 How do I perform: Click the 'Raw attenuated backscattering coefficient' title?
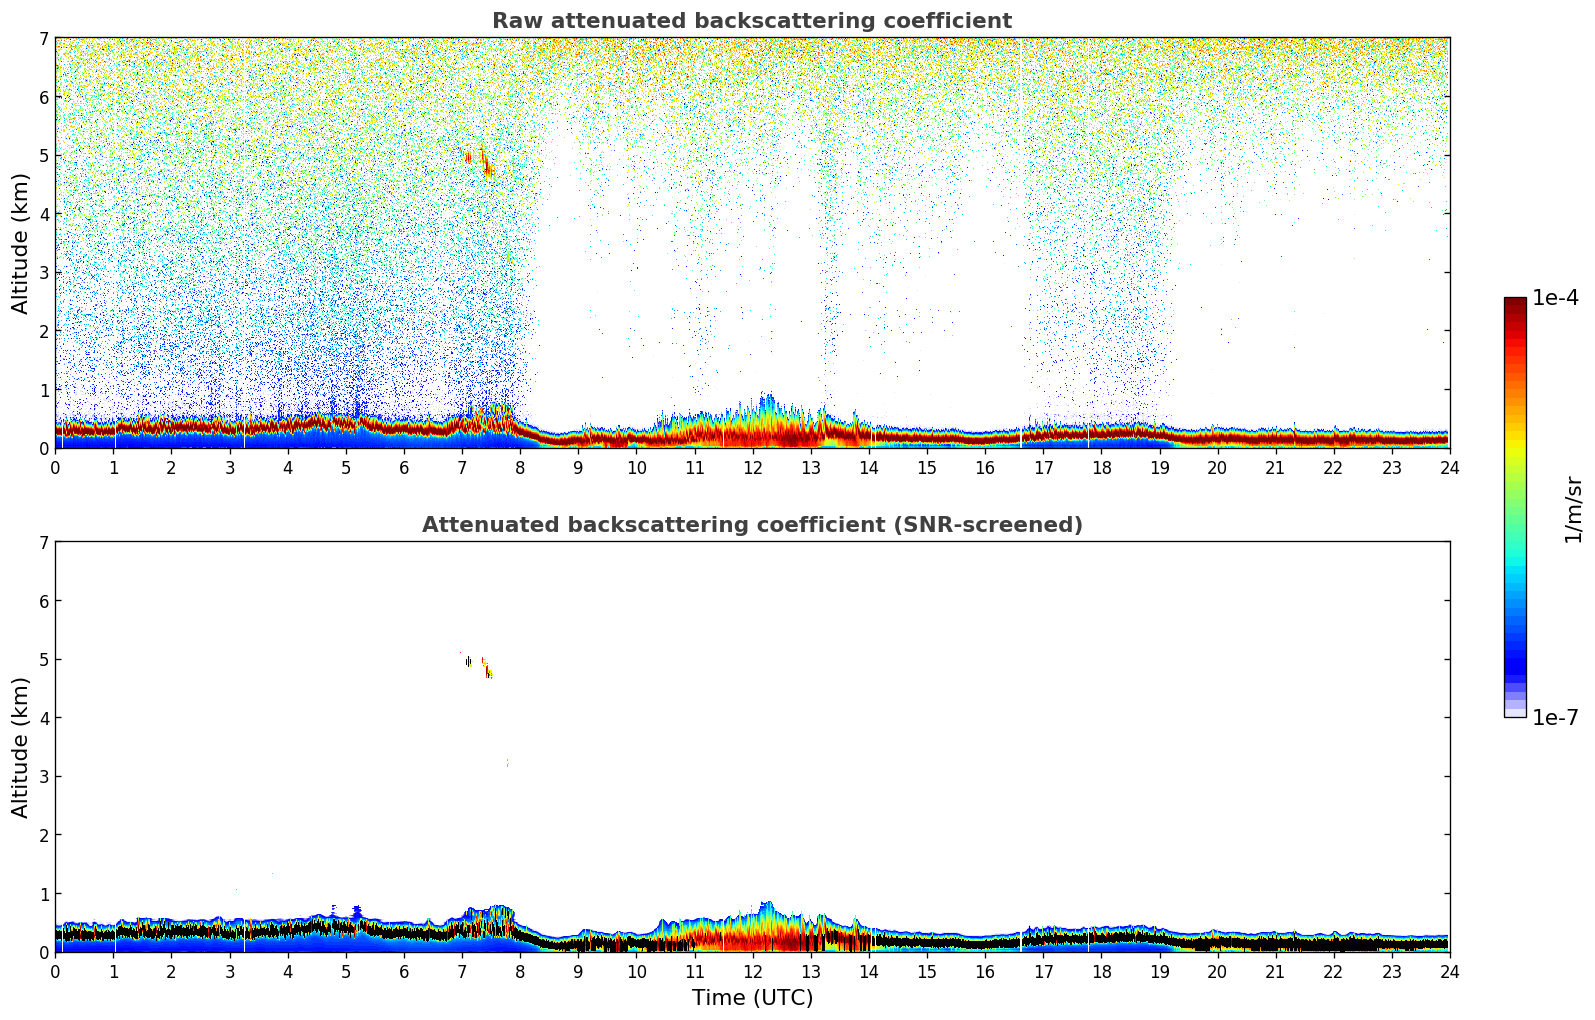coord(751,21)
